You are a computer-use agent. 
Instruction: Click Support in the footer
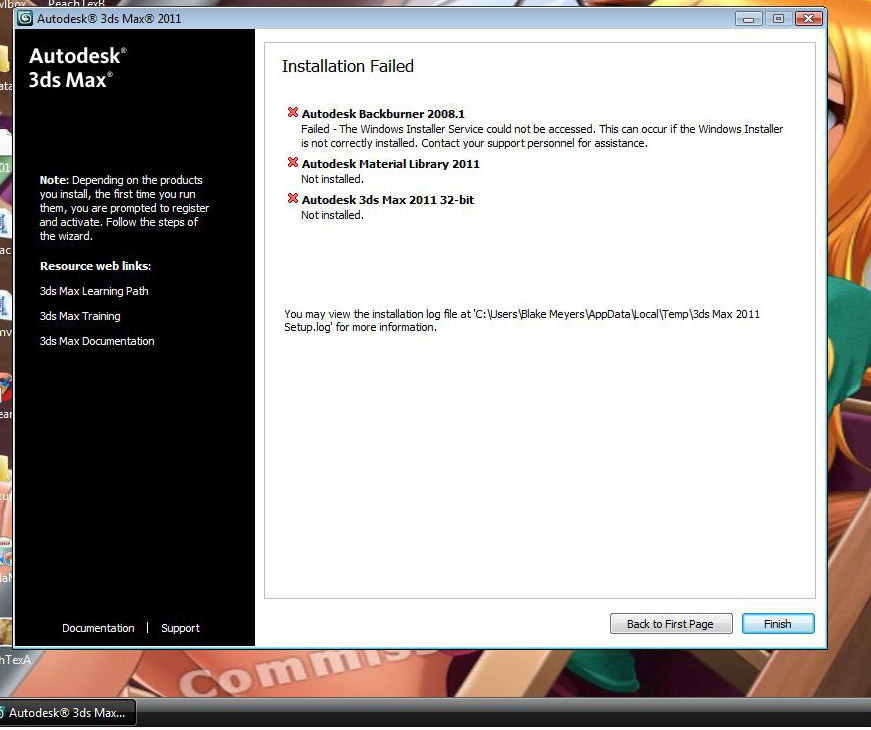(x=180, y=628)
